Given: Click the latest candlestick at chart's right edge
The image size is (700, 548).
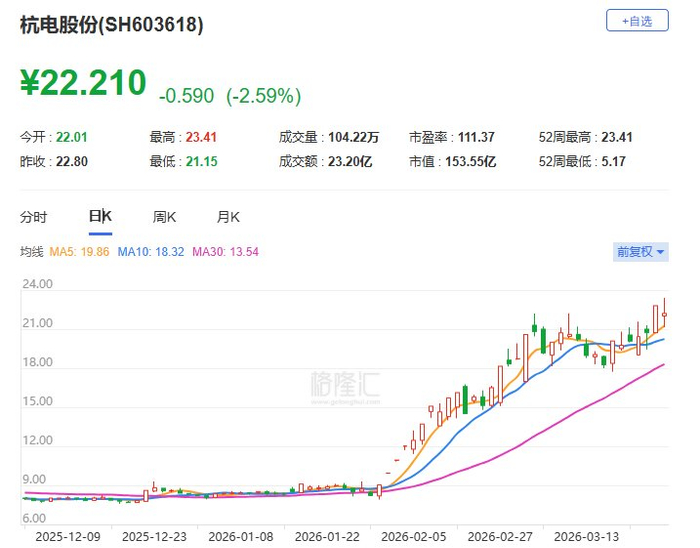Looking at the screenshot, I should (664, 314).
